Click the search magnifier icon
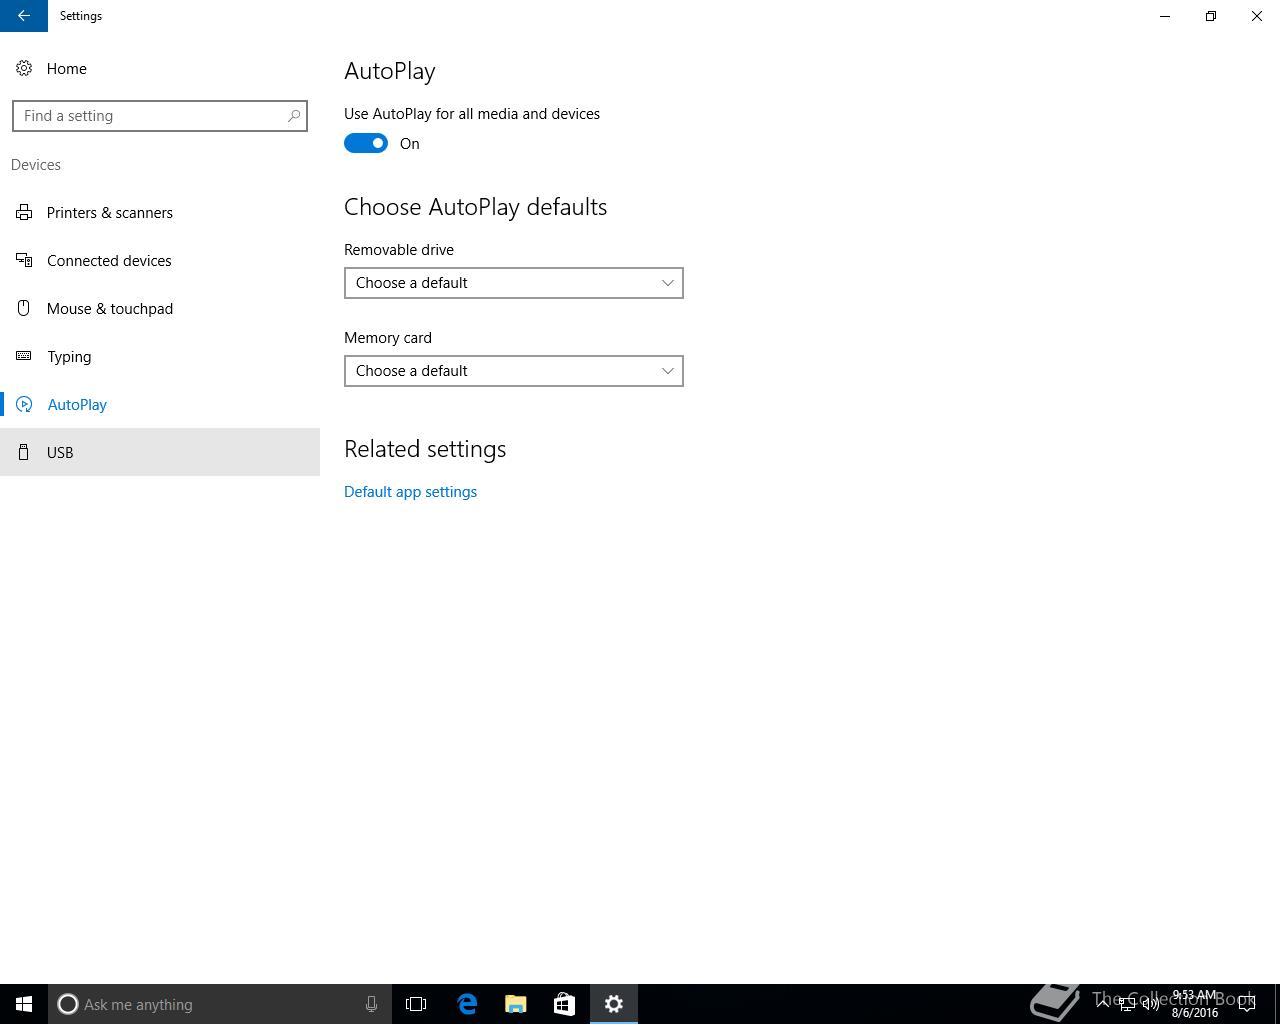Image resolution: width=1280 pixels, height=1024 pixels. coord(294,116)
